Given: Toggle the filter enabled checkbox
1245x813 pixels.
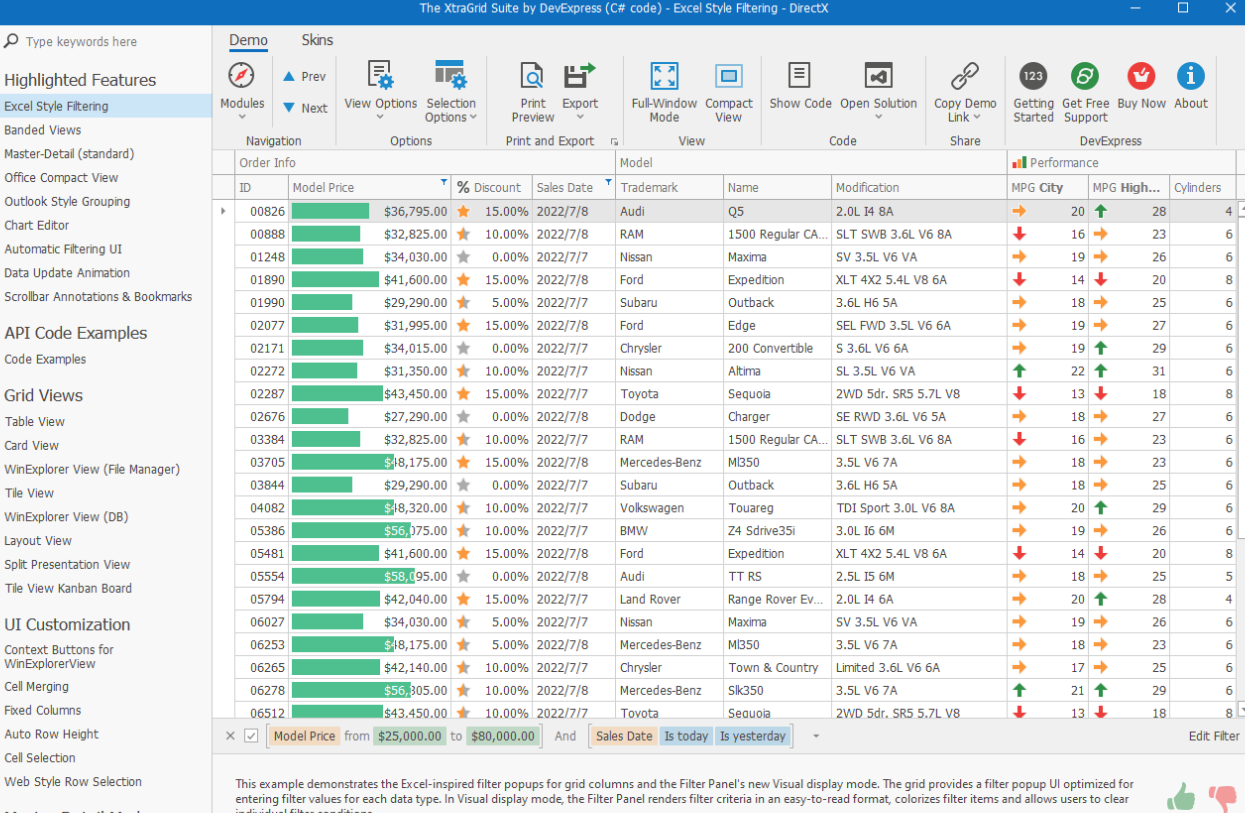Looking at the screenshot, I should click(x=251, y=736).
